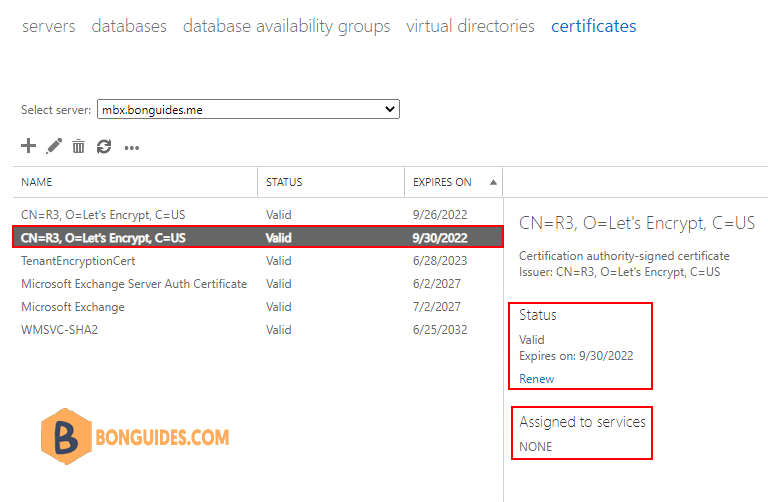Toggle sort arrow on Expires On column
This screenshot has height=502, width=768.
493,183
